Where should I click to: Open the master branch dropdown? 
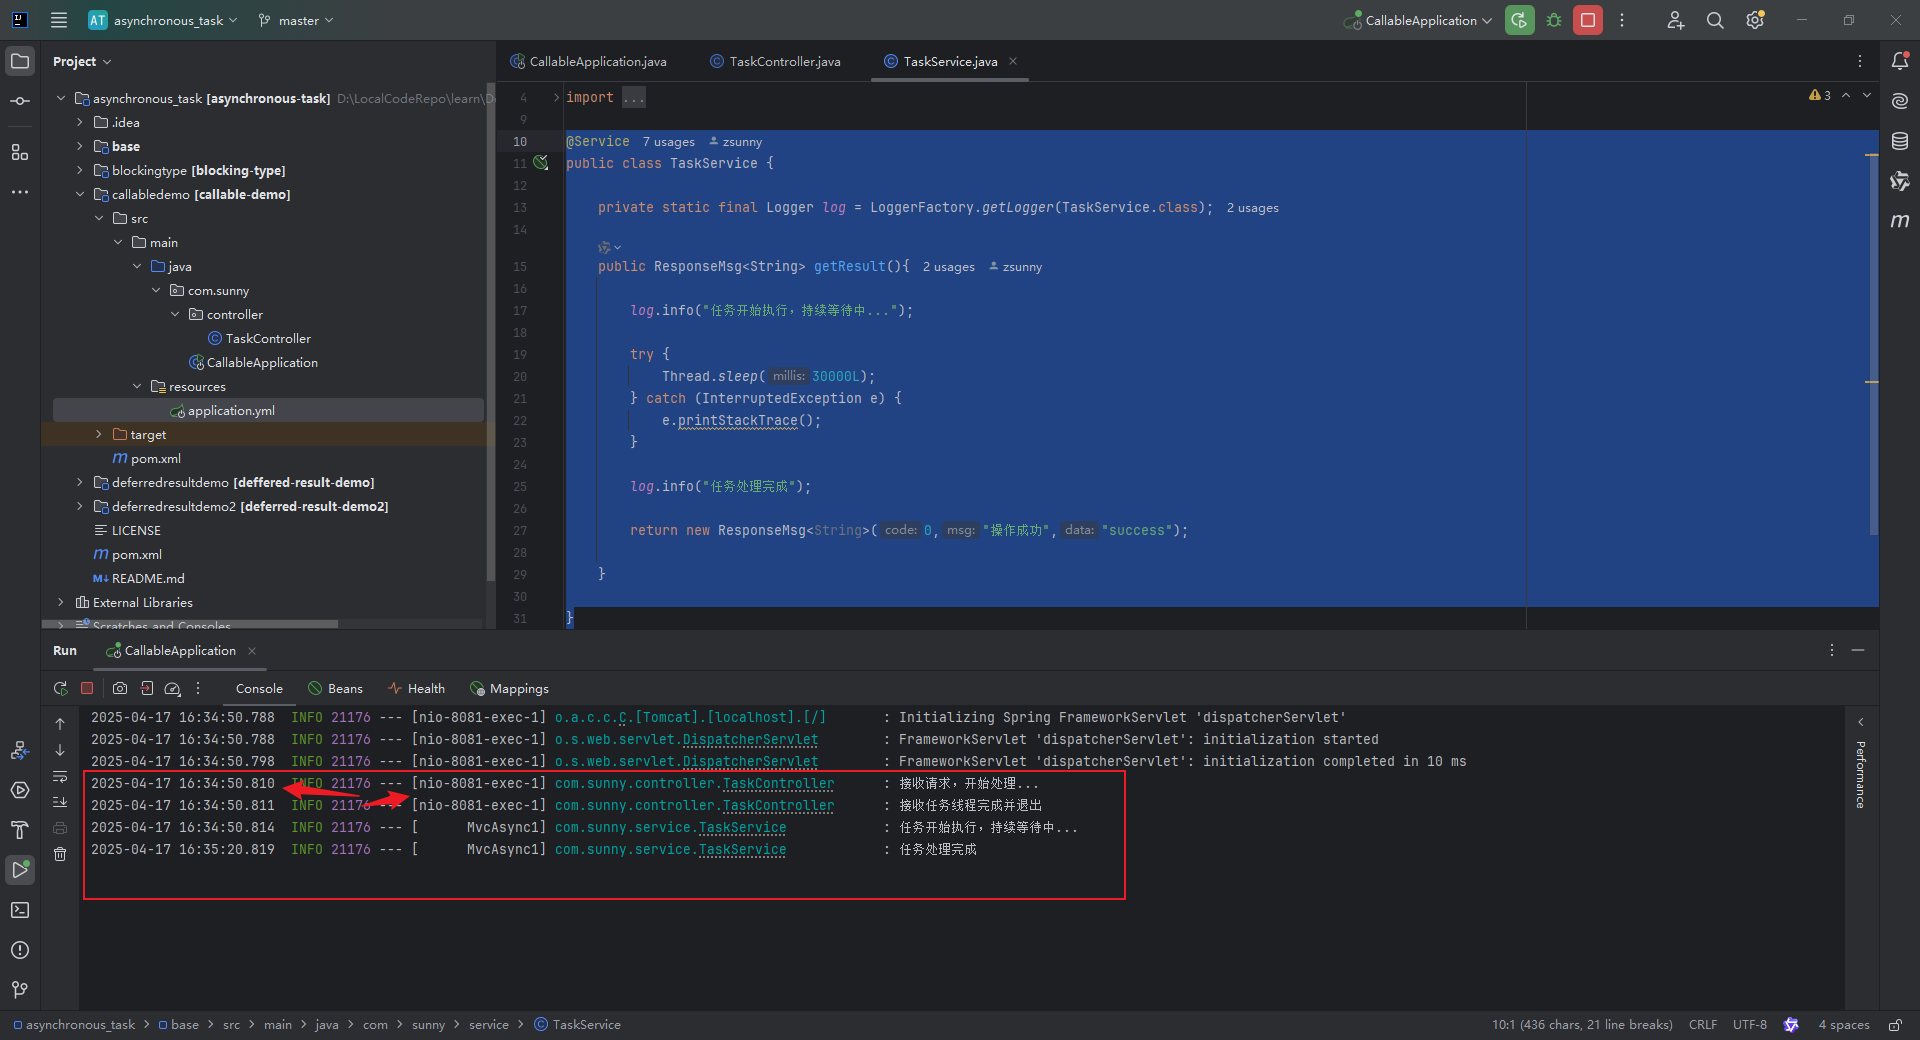(x=296, y=20)
